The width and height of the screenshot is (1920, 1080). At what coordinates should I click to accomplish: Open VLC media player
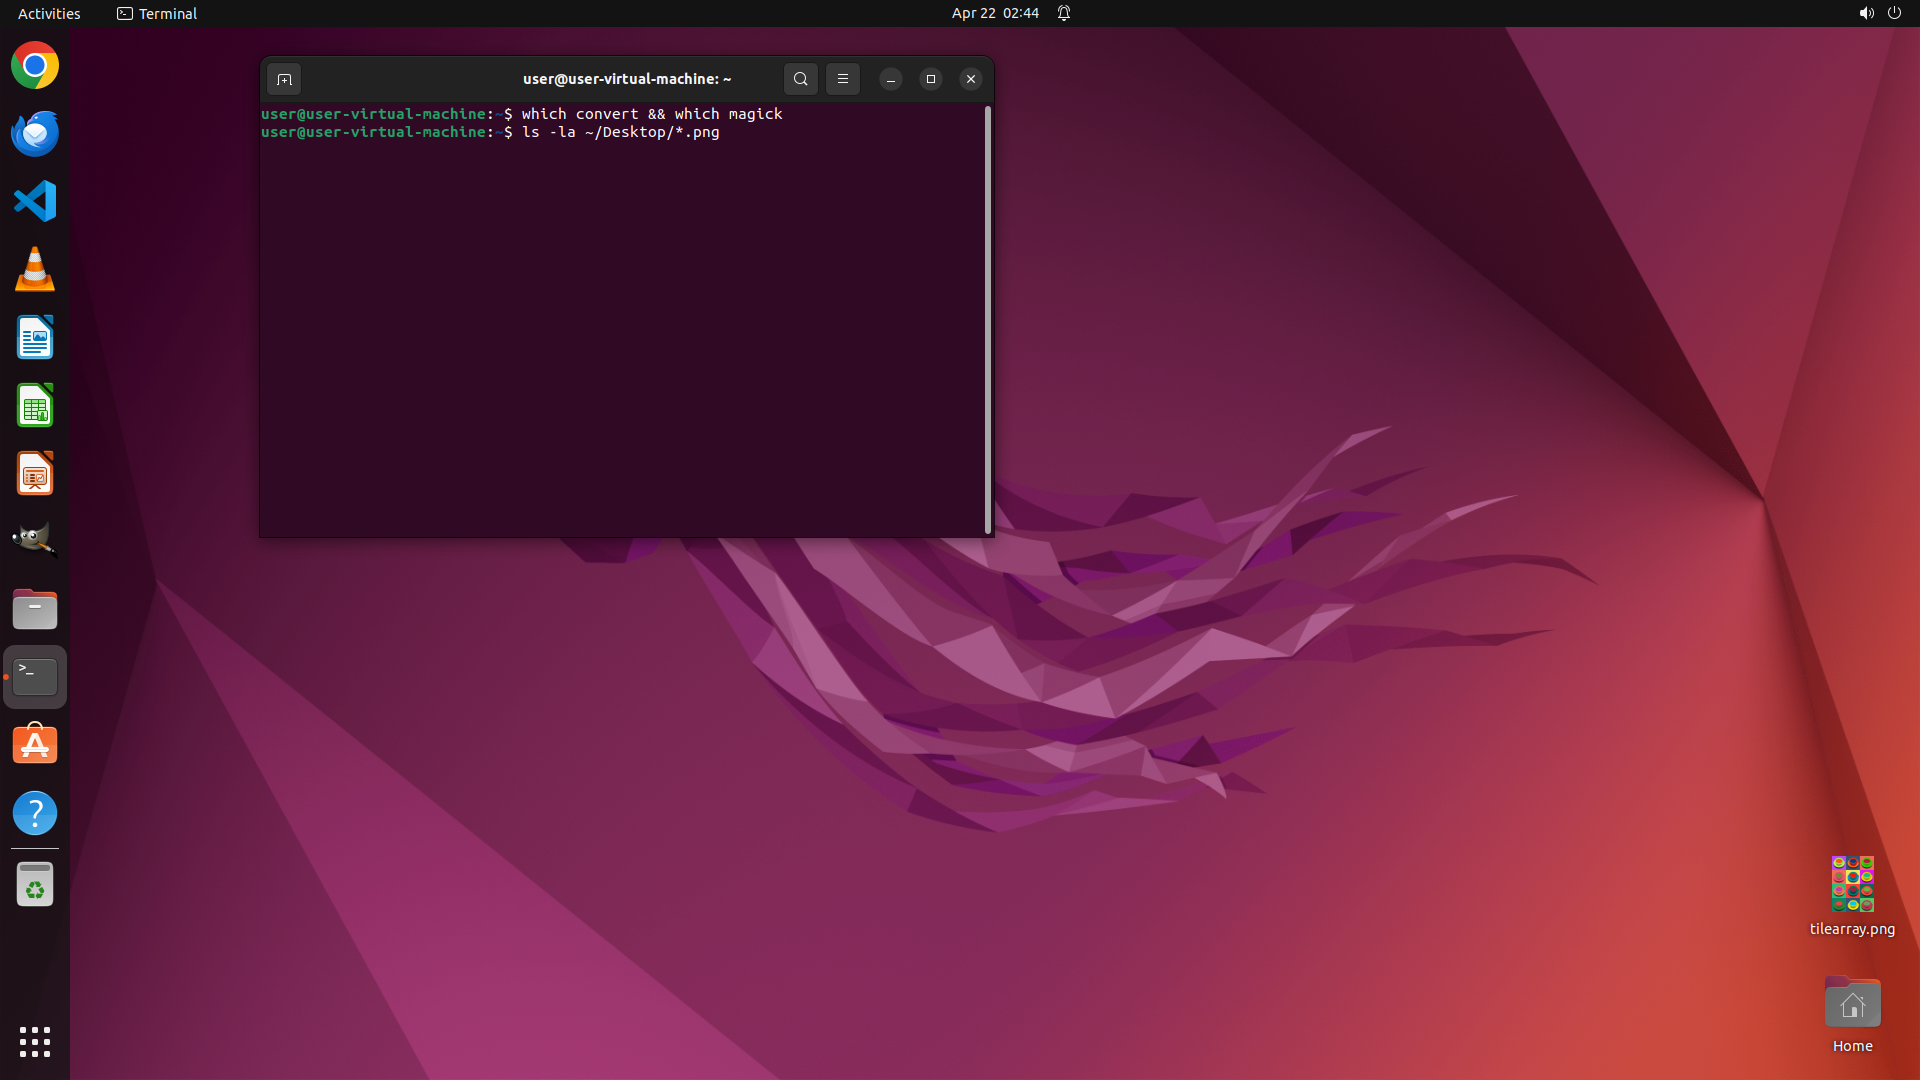35,269
